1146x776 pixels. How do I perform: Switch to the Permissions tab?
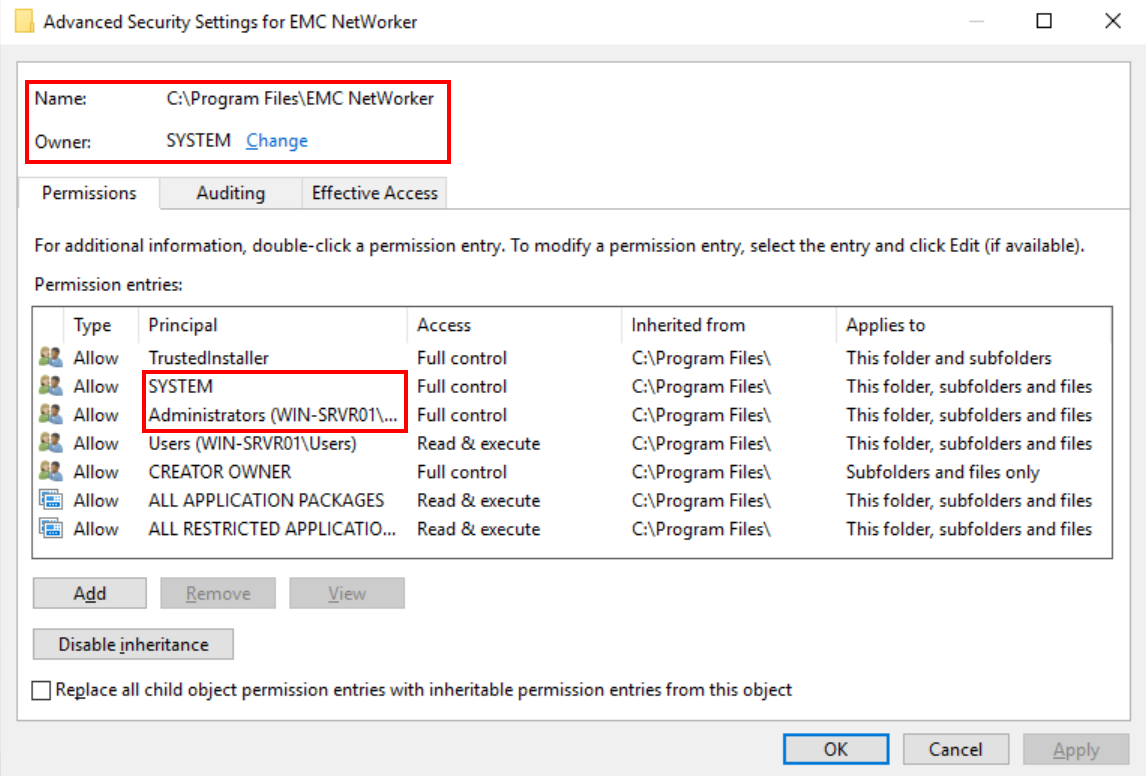click(88, 192)
